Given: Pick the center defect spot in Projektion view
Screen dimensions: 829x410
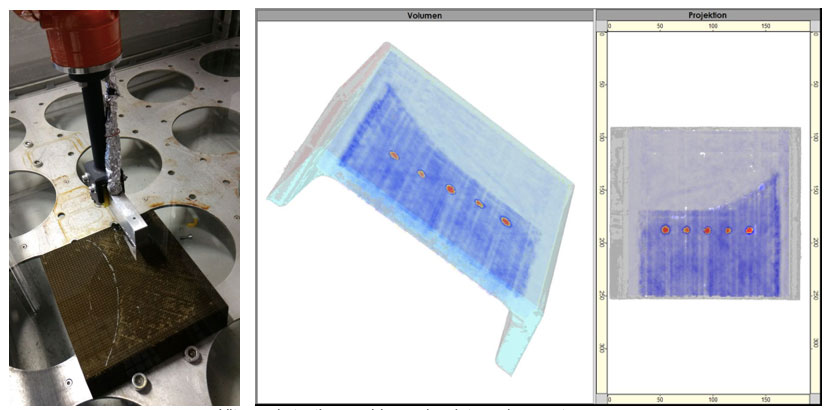Looking at the screenshot, I should pyautogui.click(x=707, y=230).
